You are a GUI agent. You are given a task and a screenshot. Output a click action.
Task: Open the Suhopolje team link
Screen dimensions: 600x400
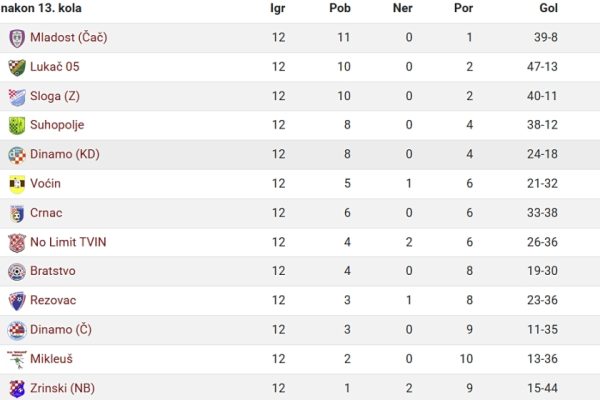click(57, 125)
